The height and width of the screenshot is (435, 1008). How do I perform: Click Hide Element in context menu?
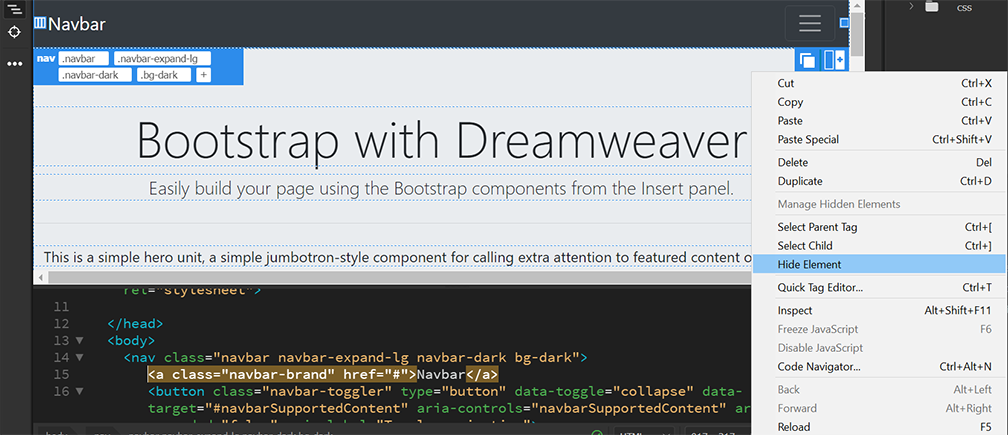coord(878,264)
